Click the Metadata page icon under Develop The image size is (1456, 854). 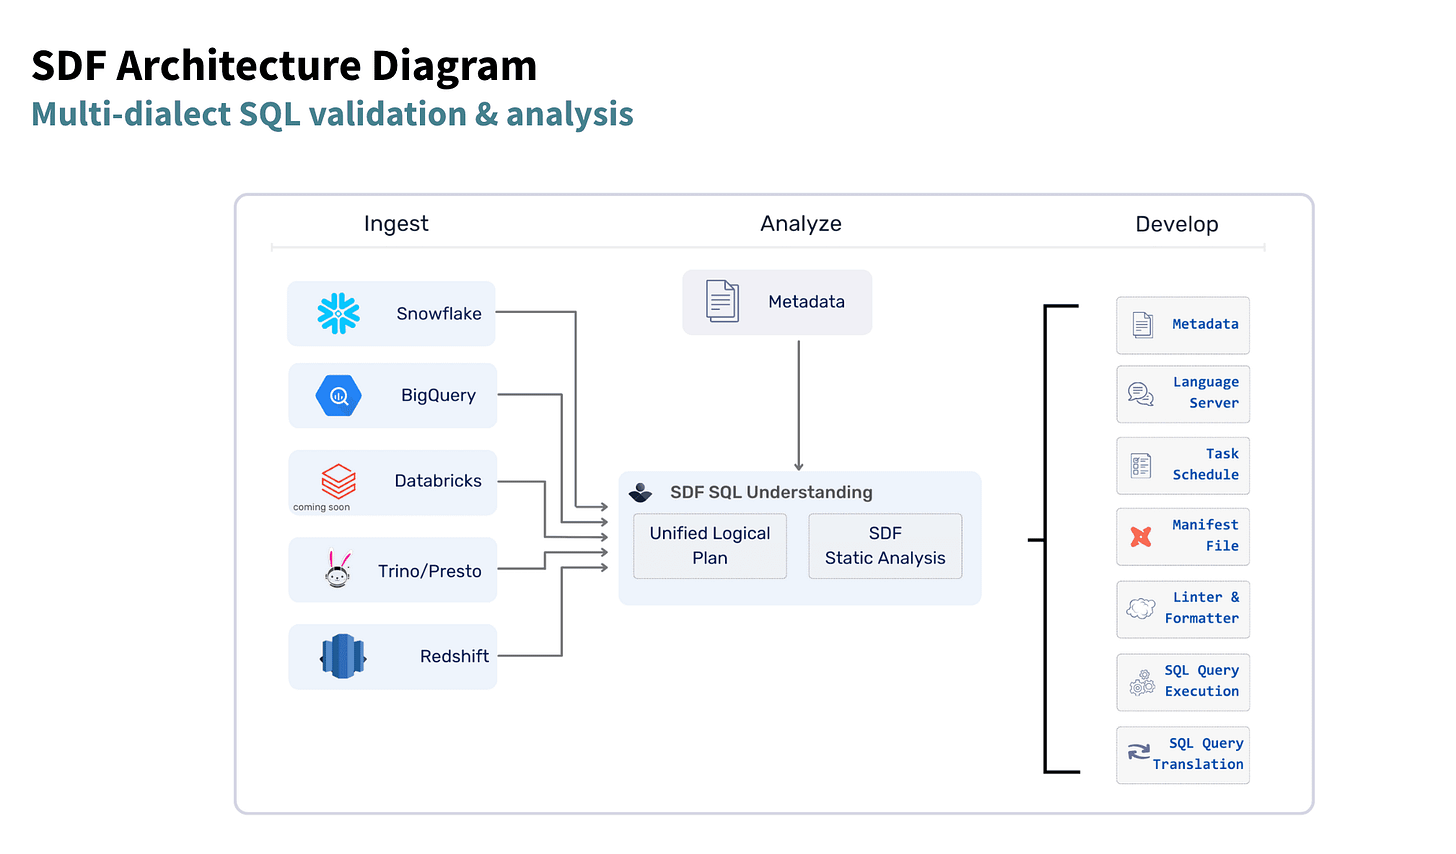(x=1142, y=324)
